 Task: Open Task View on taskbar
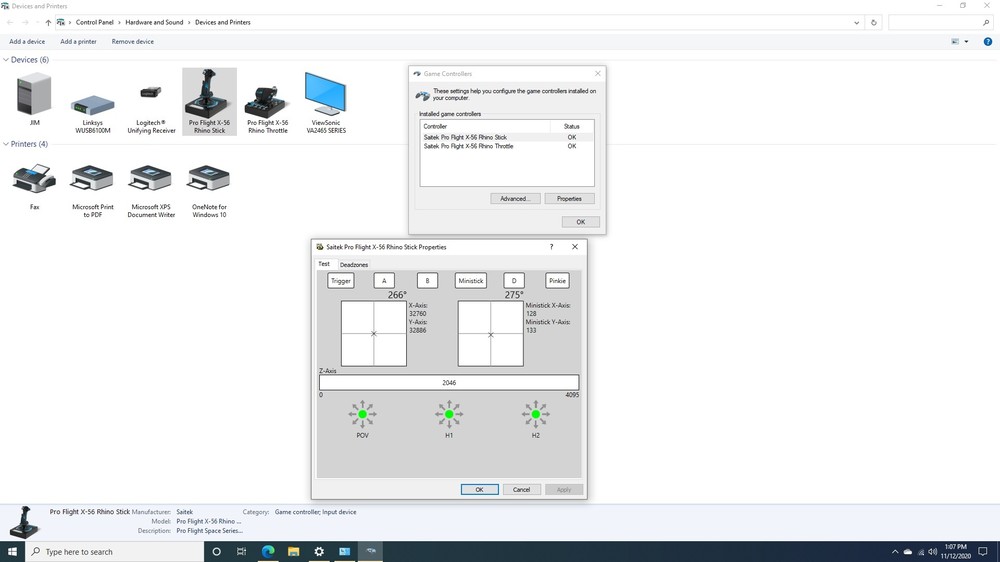point(242,552)
